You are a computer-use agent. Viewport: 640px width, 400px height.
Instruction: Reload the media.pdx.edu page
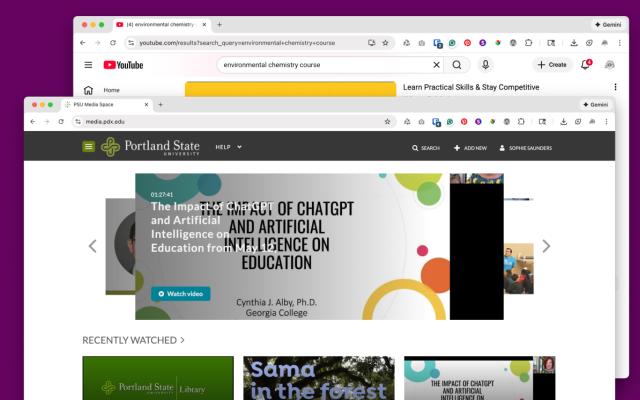pyautogui.click(x=61, y=122)
